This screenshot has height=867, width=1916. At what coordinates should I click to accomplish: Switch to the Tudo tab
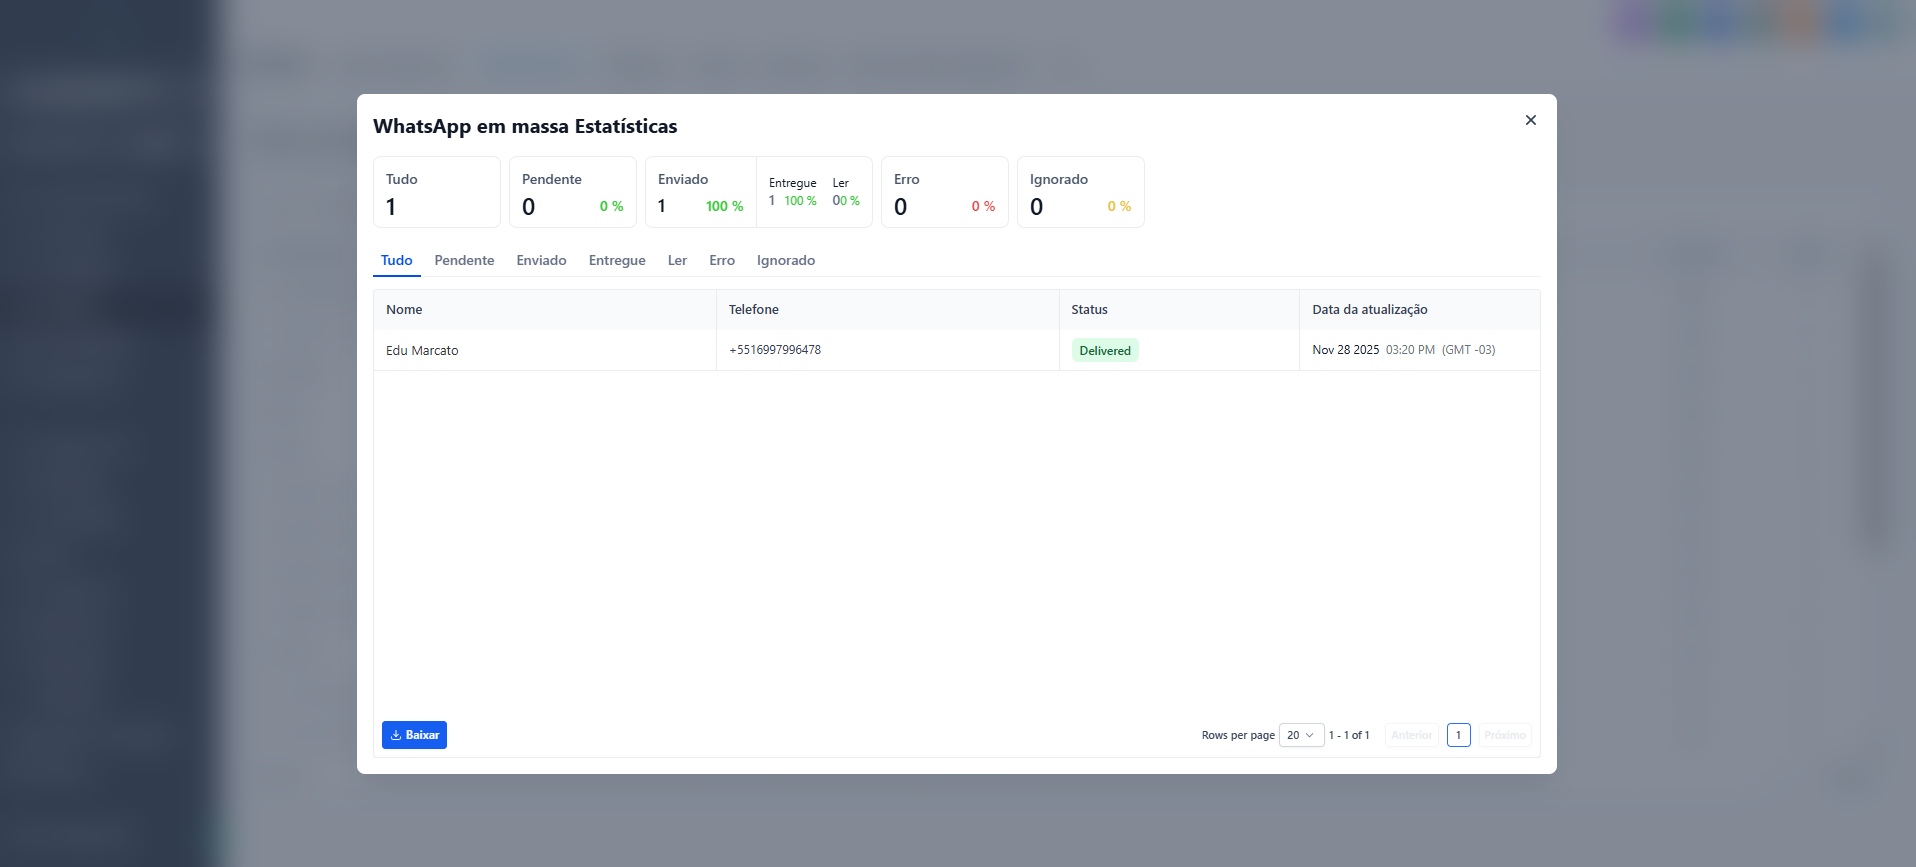click(397, 260)
